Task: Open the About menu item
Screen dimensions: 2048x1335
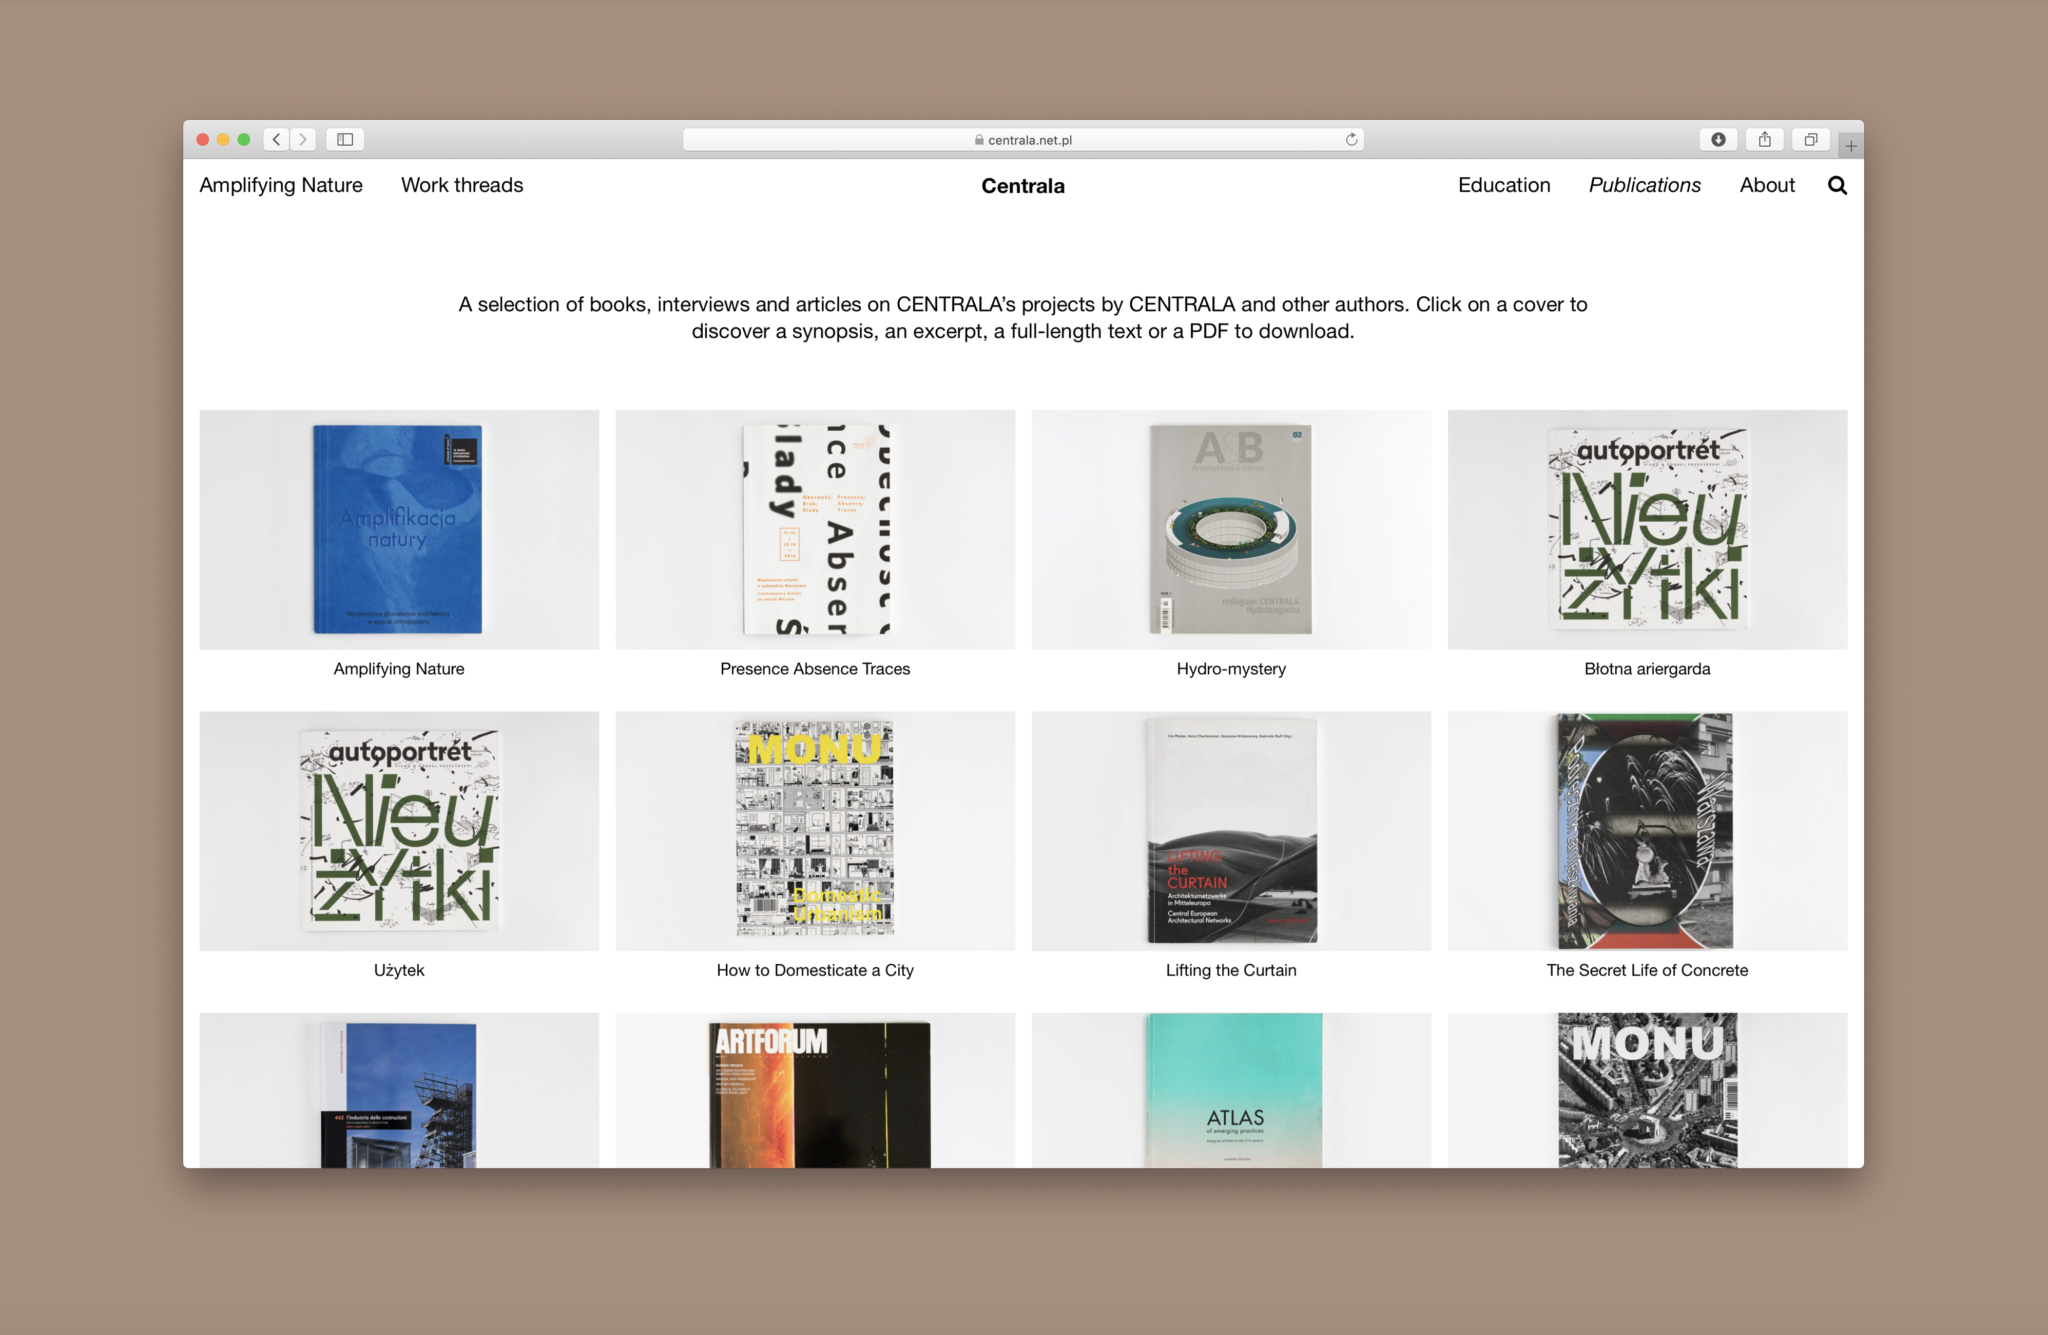Action: click(x=1767, y=185)
